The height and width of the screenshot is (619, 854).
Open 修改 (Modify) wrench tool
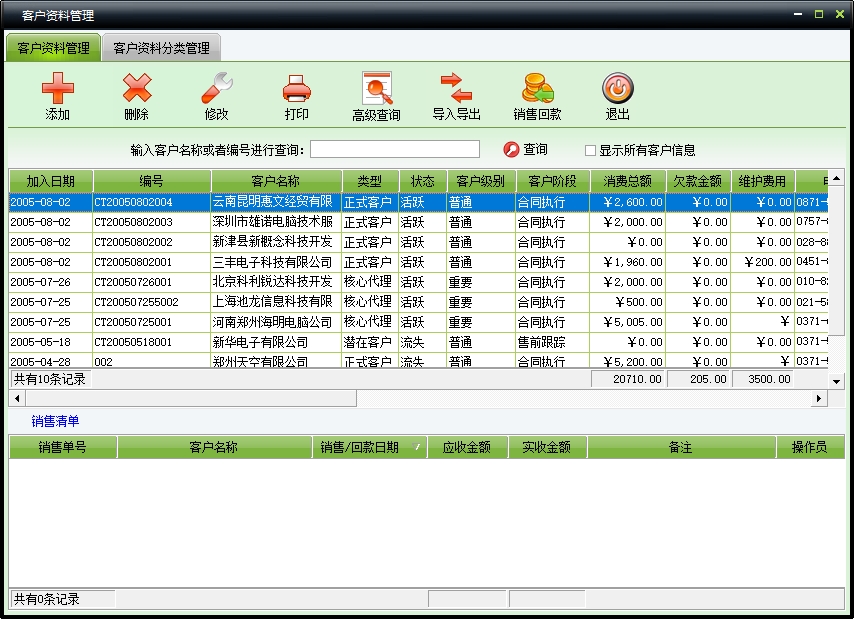point(216,90)
